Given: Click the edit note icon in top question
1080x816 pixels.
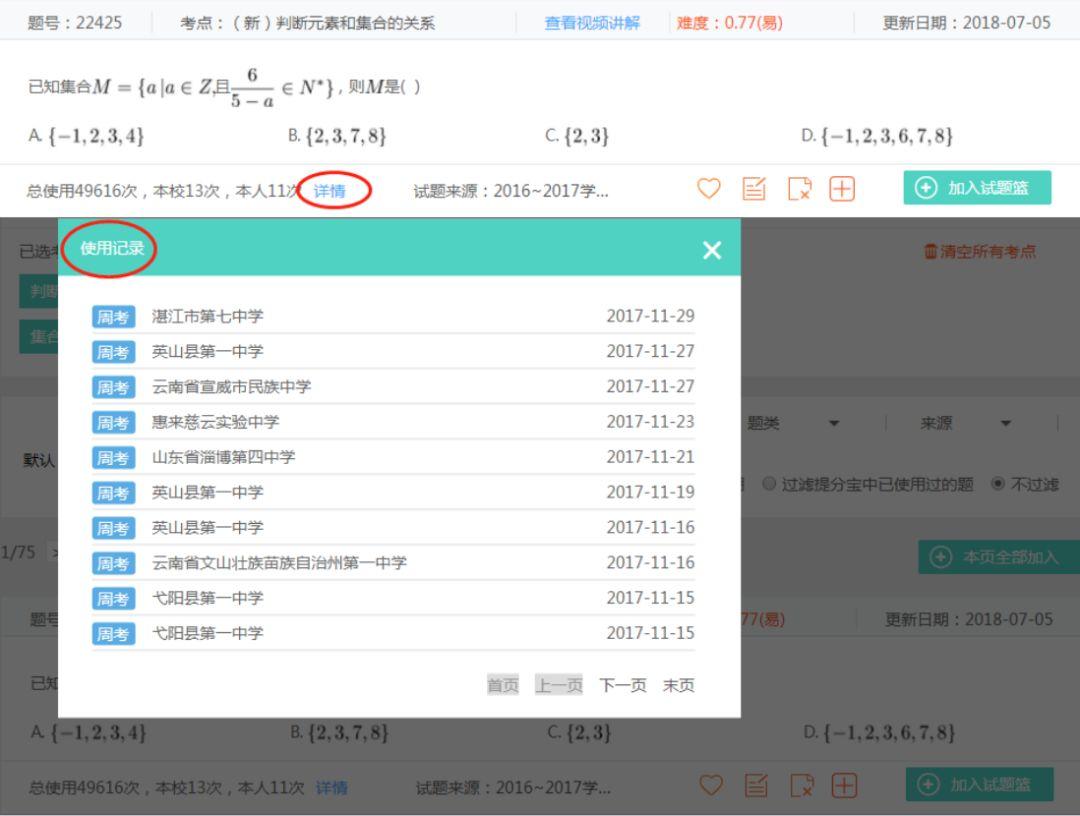Looking at the screenshot, I should (753, 190).
